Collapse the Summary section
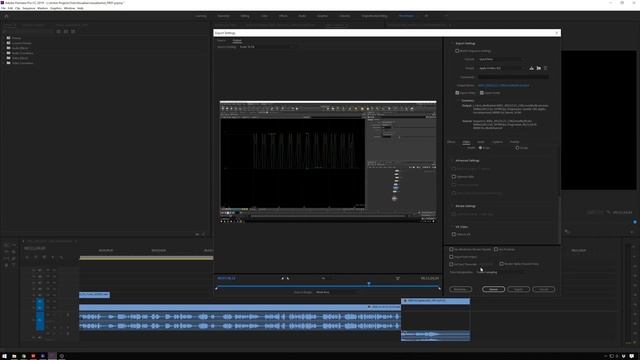Viewport: 640px width, 360px height. [x=459, y=100]
